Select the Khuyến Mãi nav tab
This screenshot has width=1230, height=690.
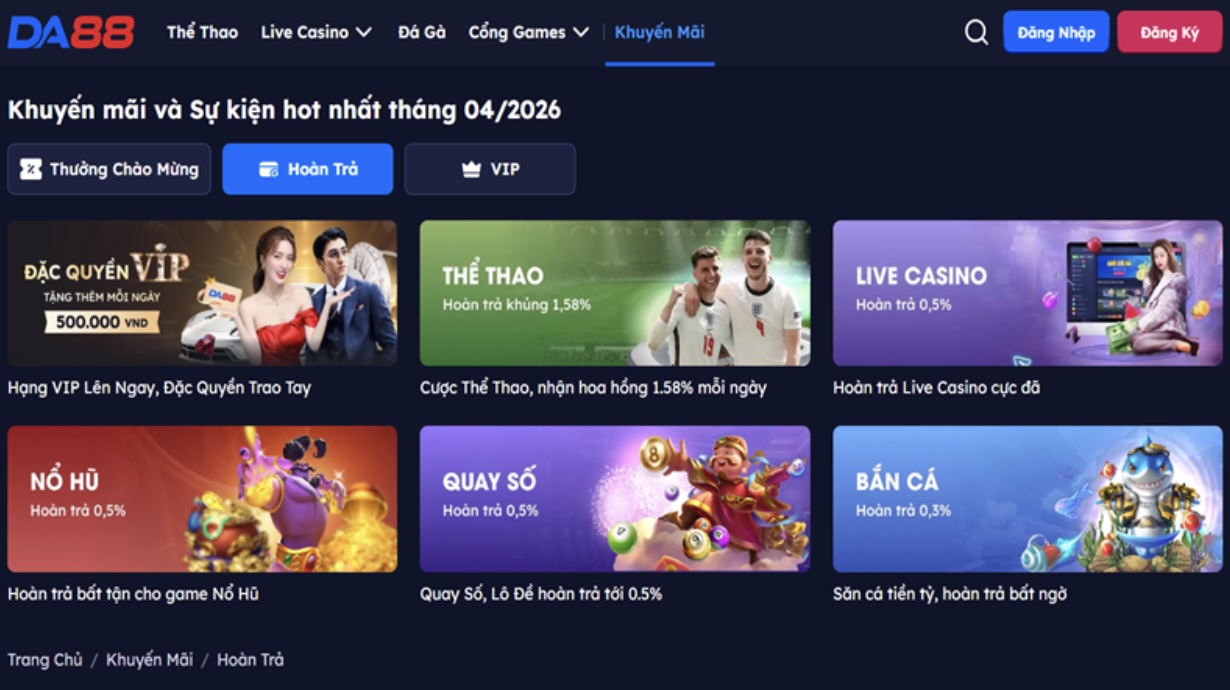[x=659, y=32]
